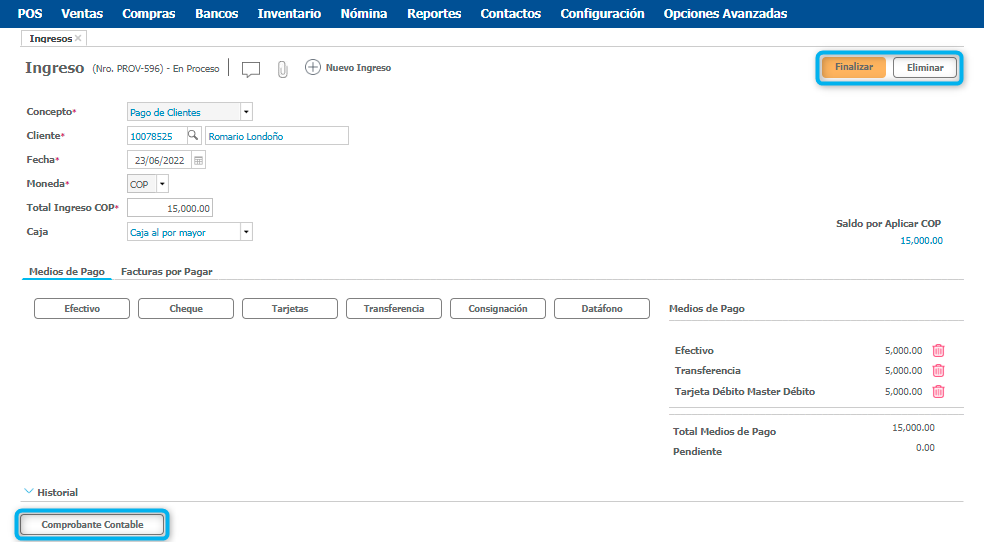
Task: Delete the Transferencia payment row
Action: [x=938, y=371]
